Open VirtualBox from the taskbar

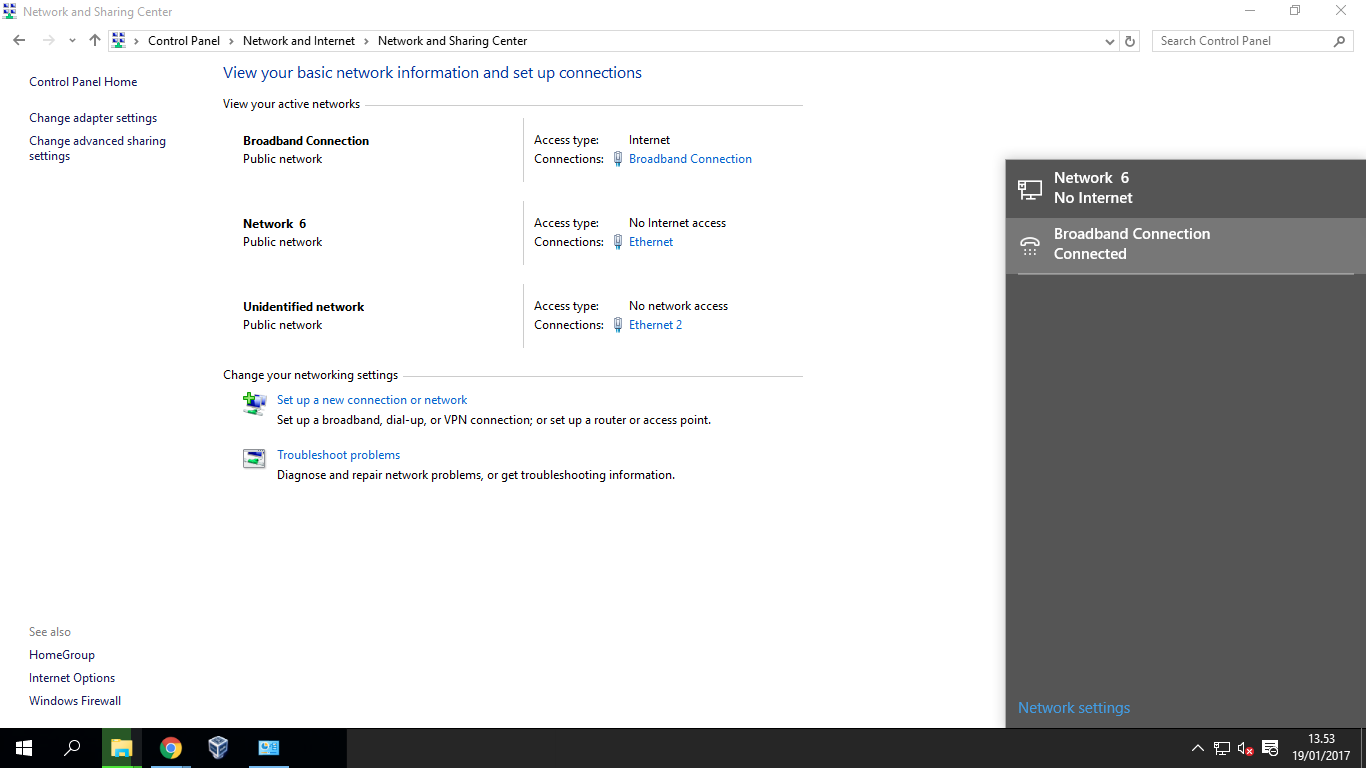click(x=219, y=748)
